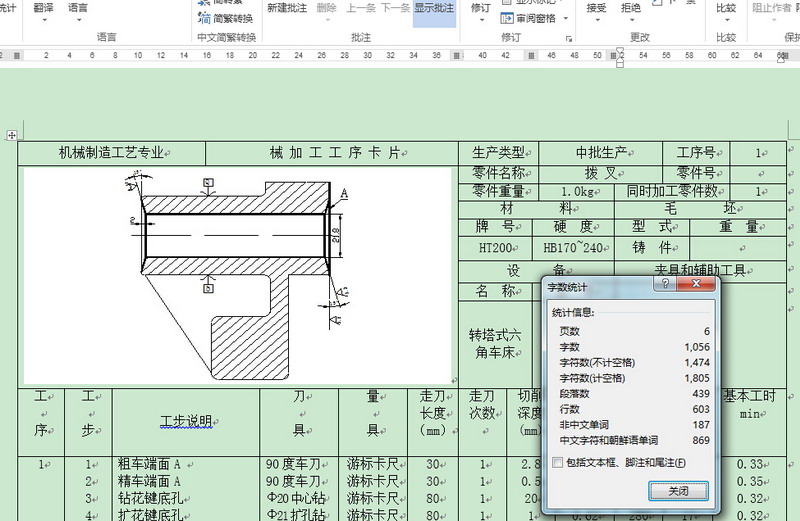800x521 pixels.
Task: Click the 中批生产 cell
Action: click(601, 153)
